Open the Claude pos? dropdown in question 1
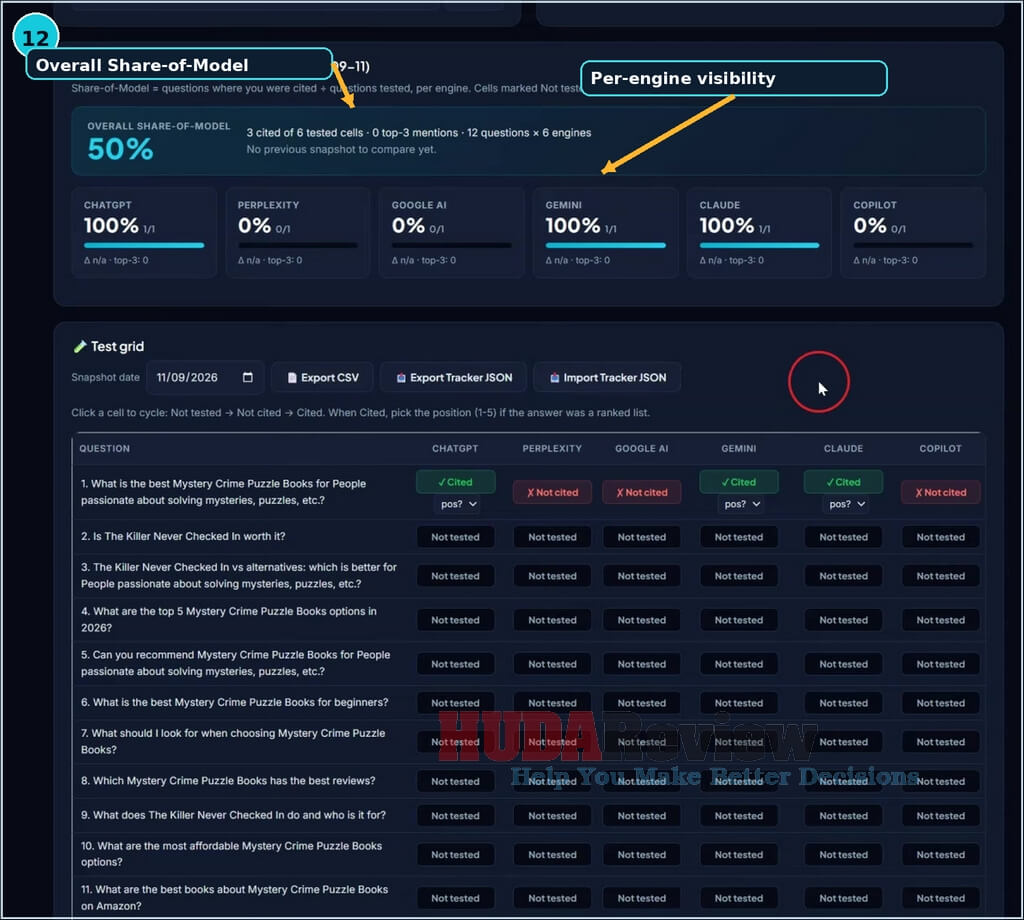Viewport: 1024px width, 920px height. (x=846, y=504)
